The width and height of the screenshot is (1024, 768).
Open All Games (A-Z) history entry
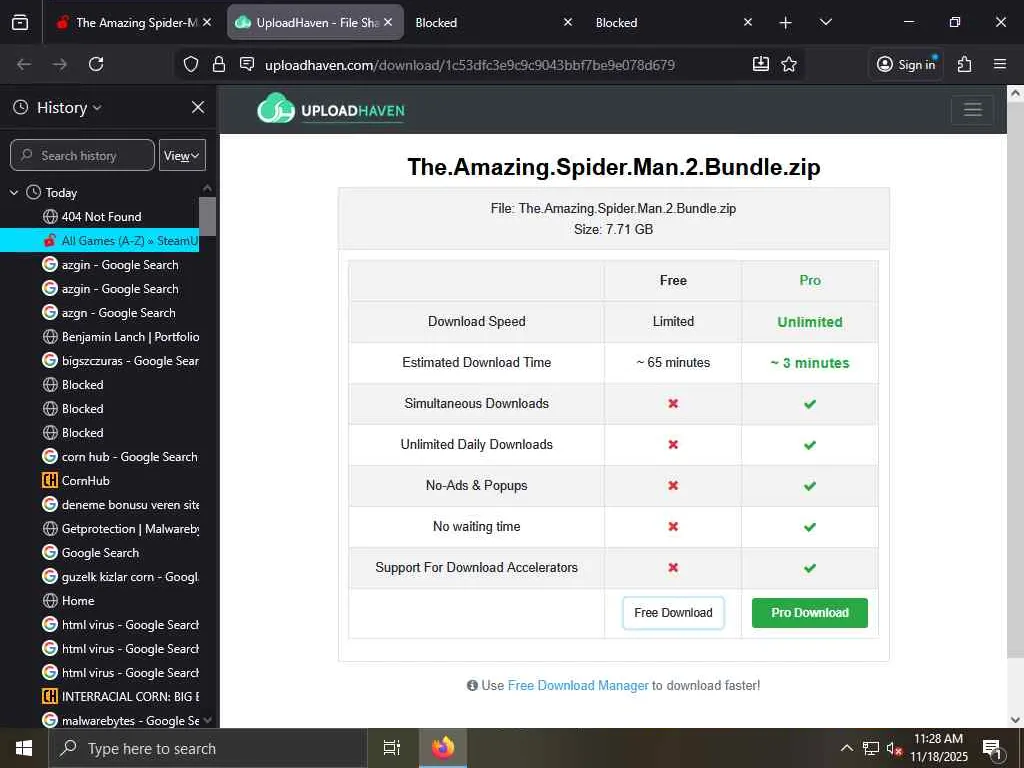pos(100,240)
